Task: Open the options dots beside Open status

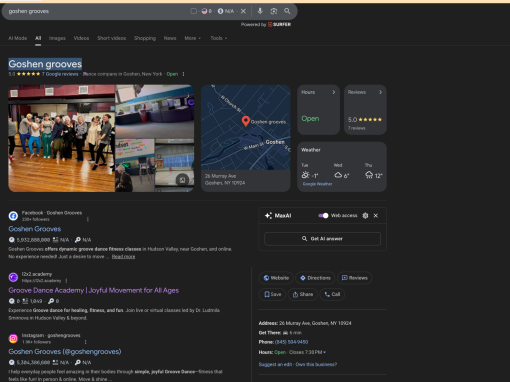Action: tap(183, 74)
